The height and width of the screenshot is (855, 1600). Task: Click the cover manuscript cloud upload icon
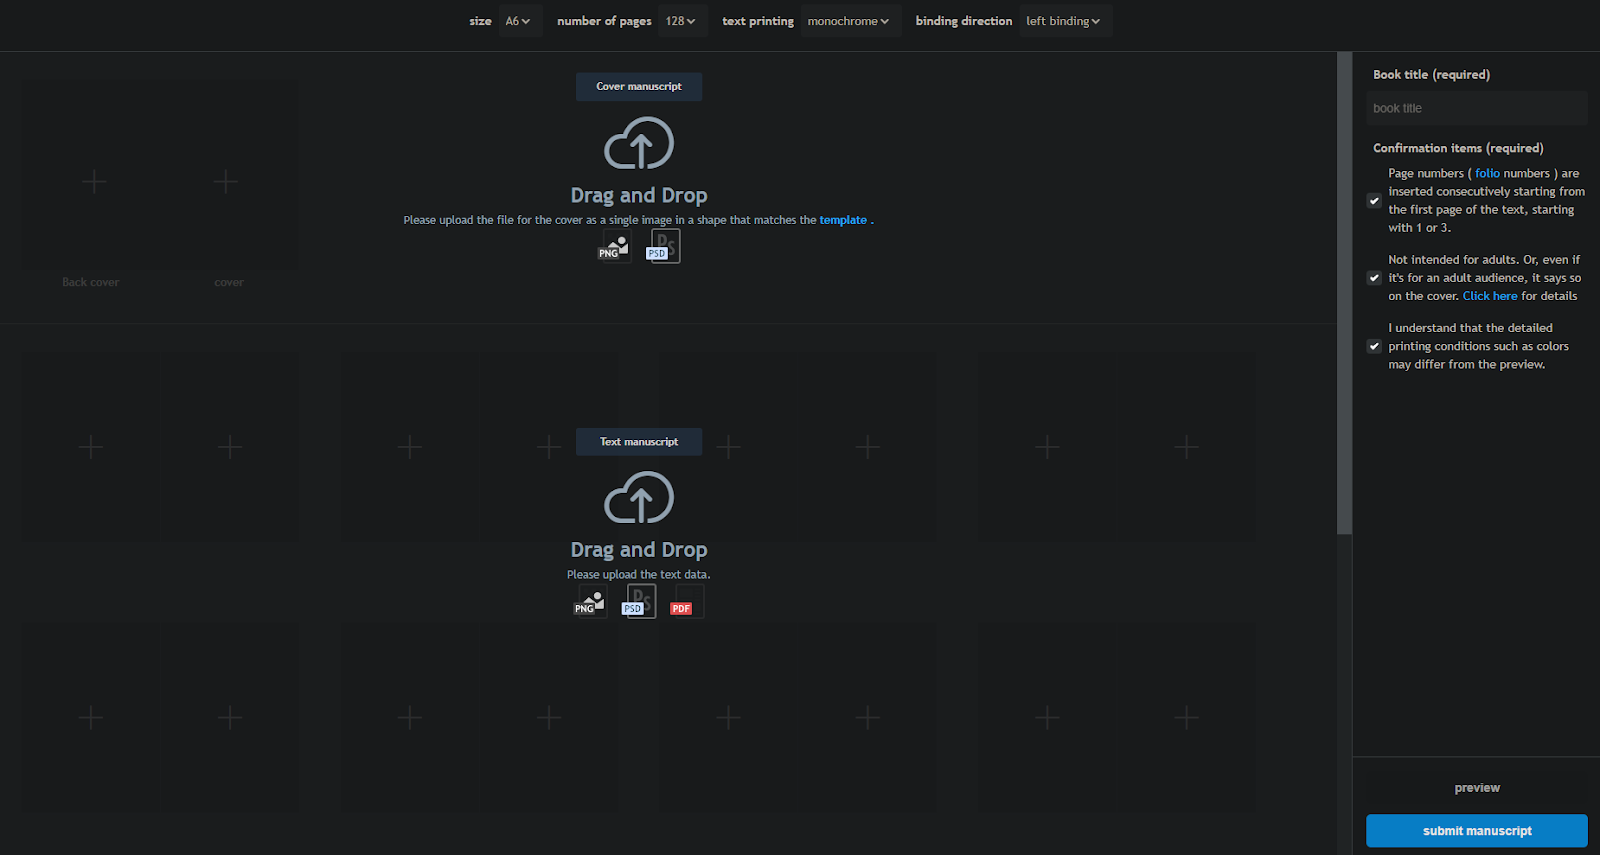pos(639,144)
